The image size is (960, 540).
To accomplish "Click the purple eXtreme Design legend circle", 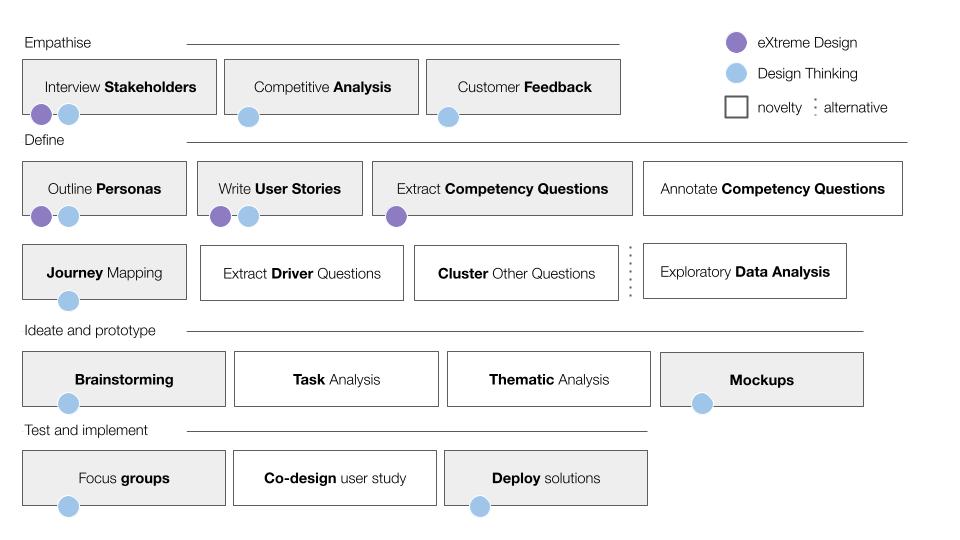I will click(x=736, y=42).
